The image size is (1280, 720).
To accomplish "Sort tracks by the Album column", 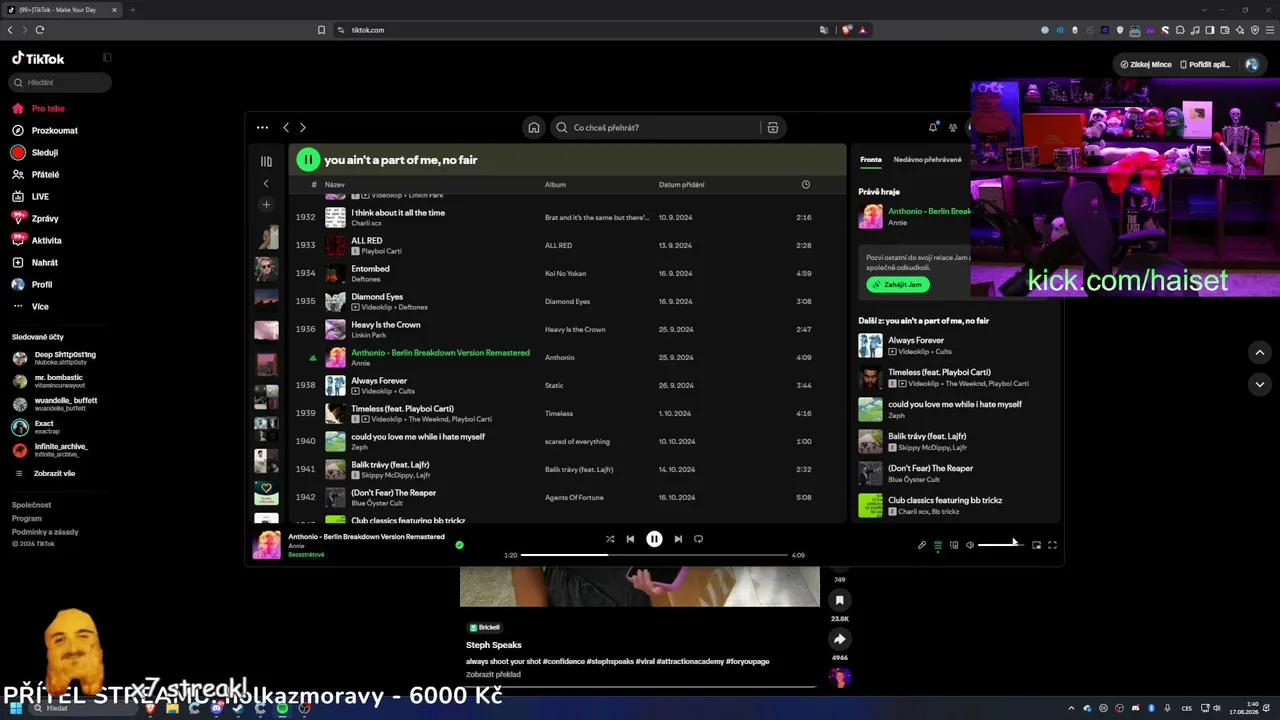I will tap(555, 185).
